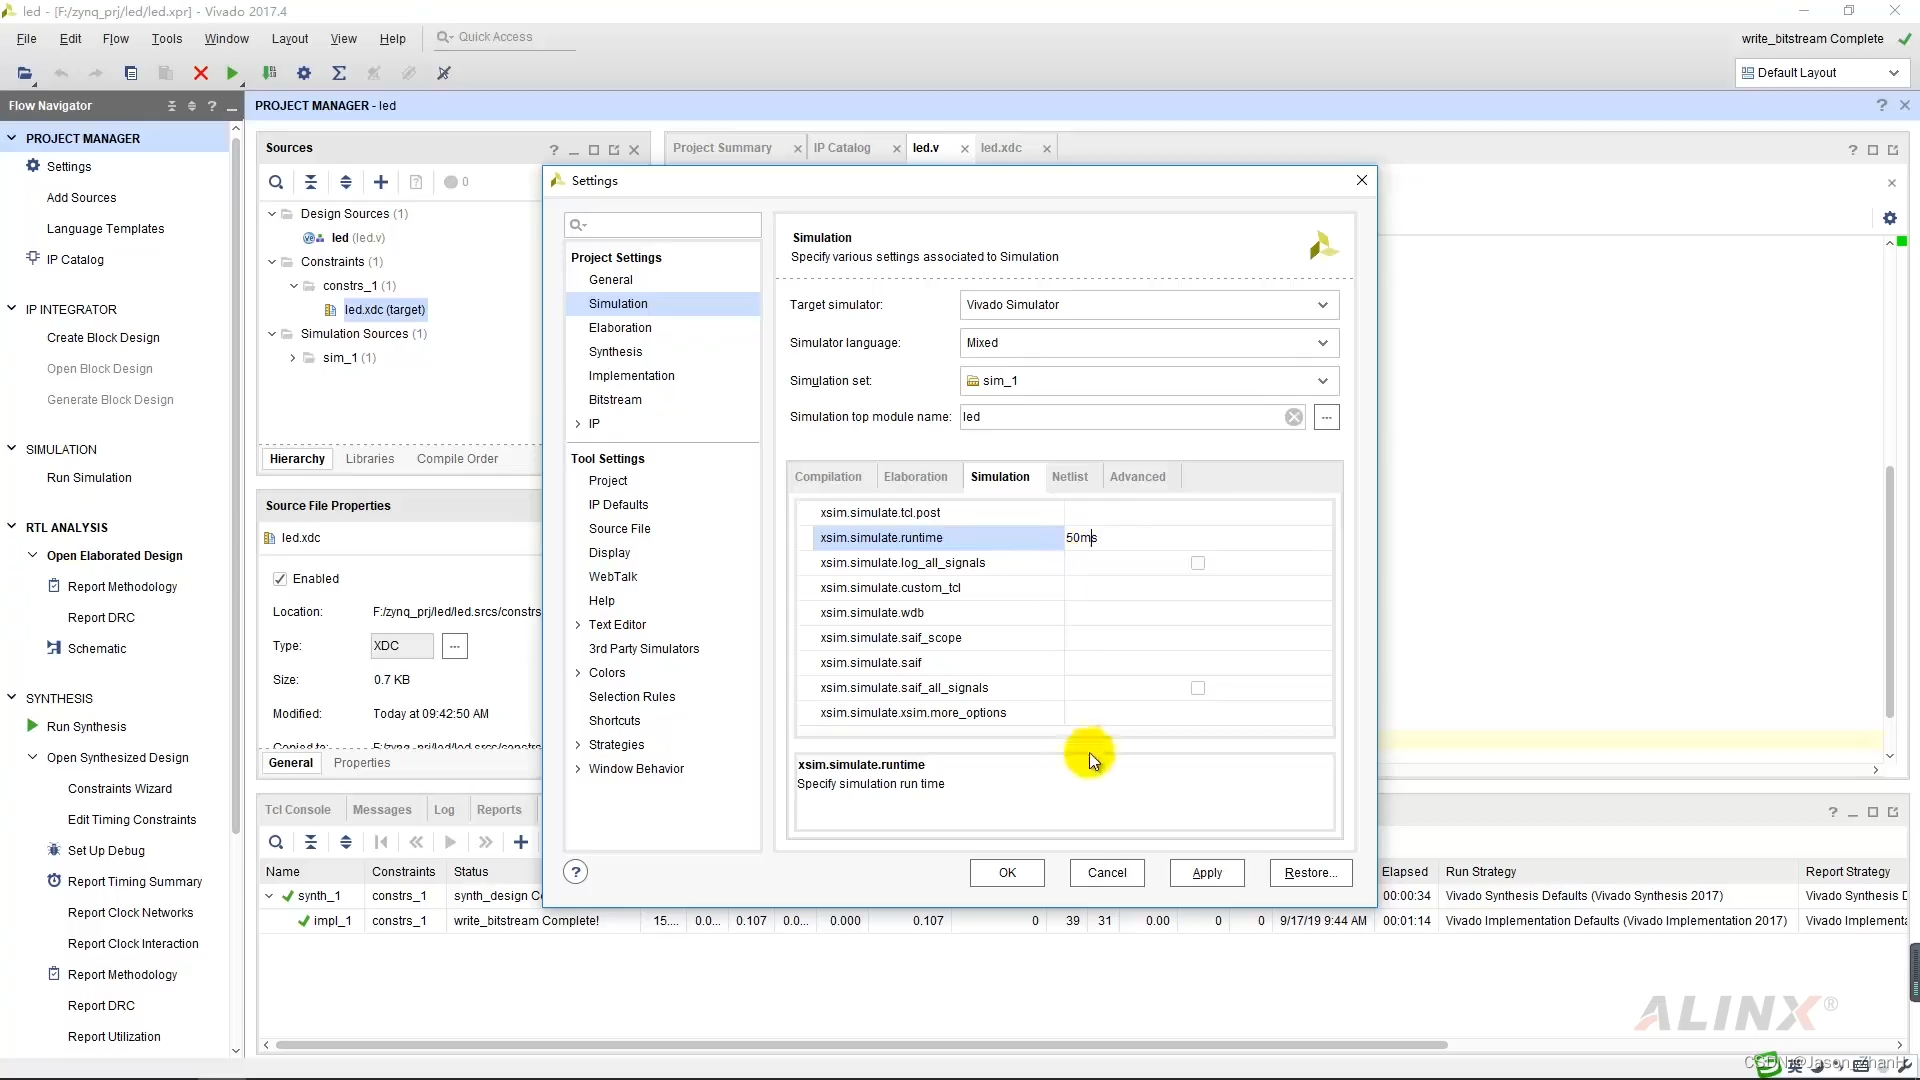Click the Settings dialog help question icon
The width and height of the screenshot is (1920, 1080).
click(575, 872)
